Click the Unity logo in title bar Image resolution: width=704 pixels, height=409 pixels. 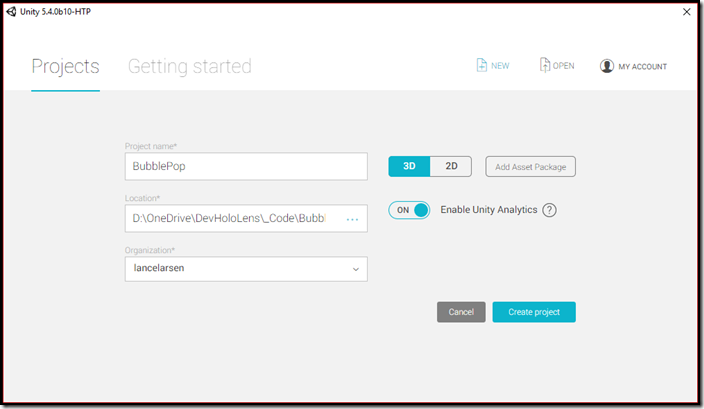[11, 12]
